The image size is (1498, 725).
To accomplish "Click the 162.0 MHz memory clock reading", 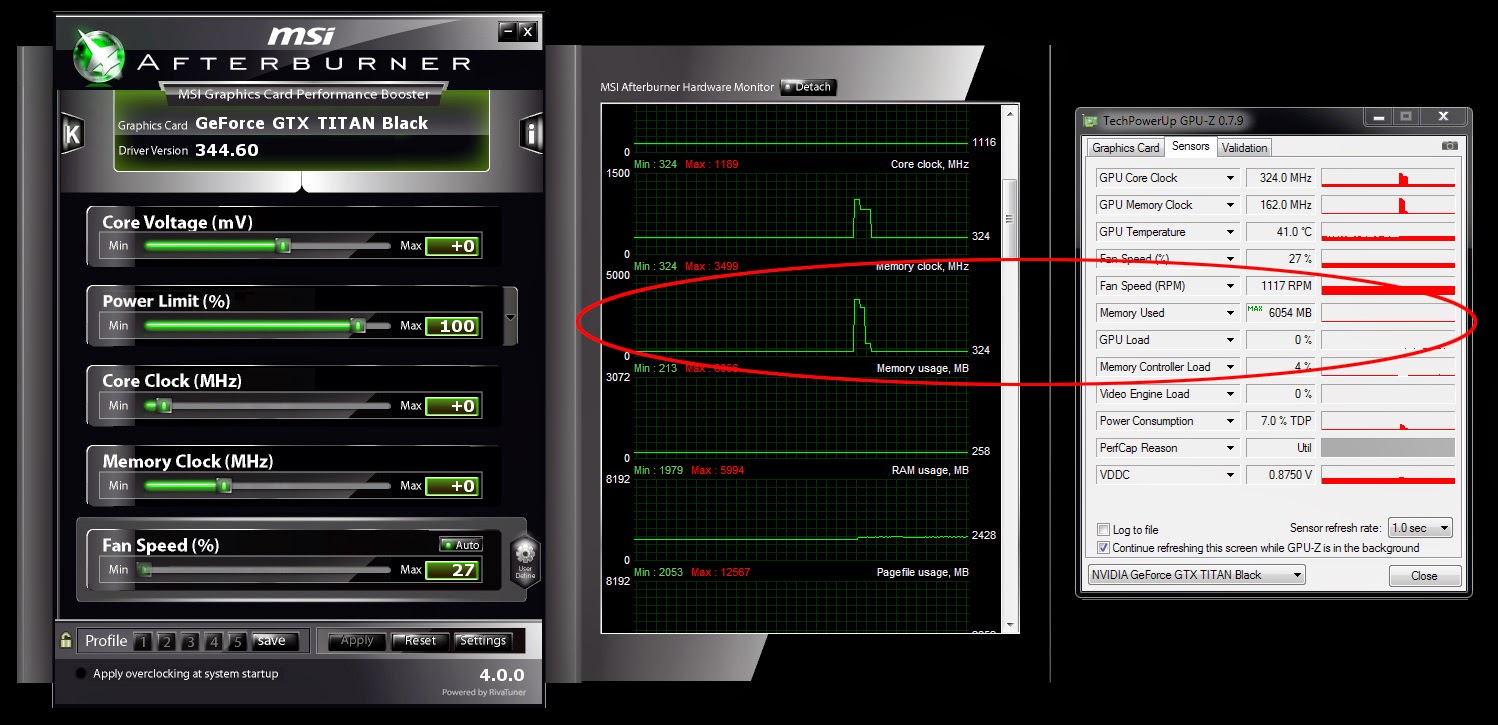I will 1280,205.
